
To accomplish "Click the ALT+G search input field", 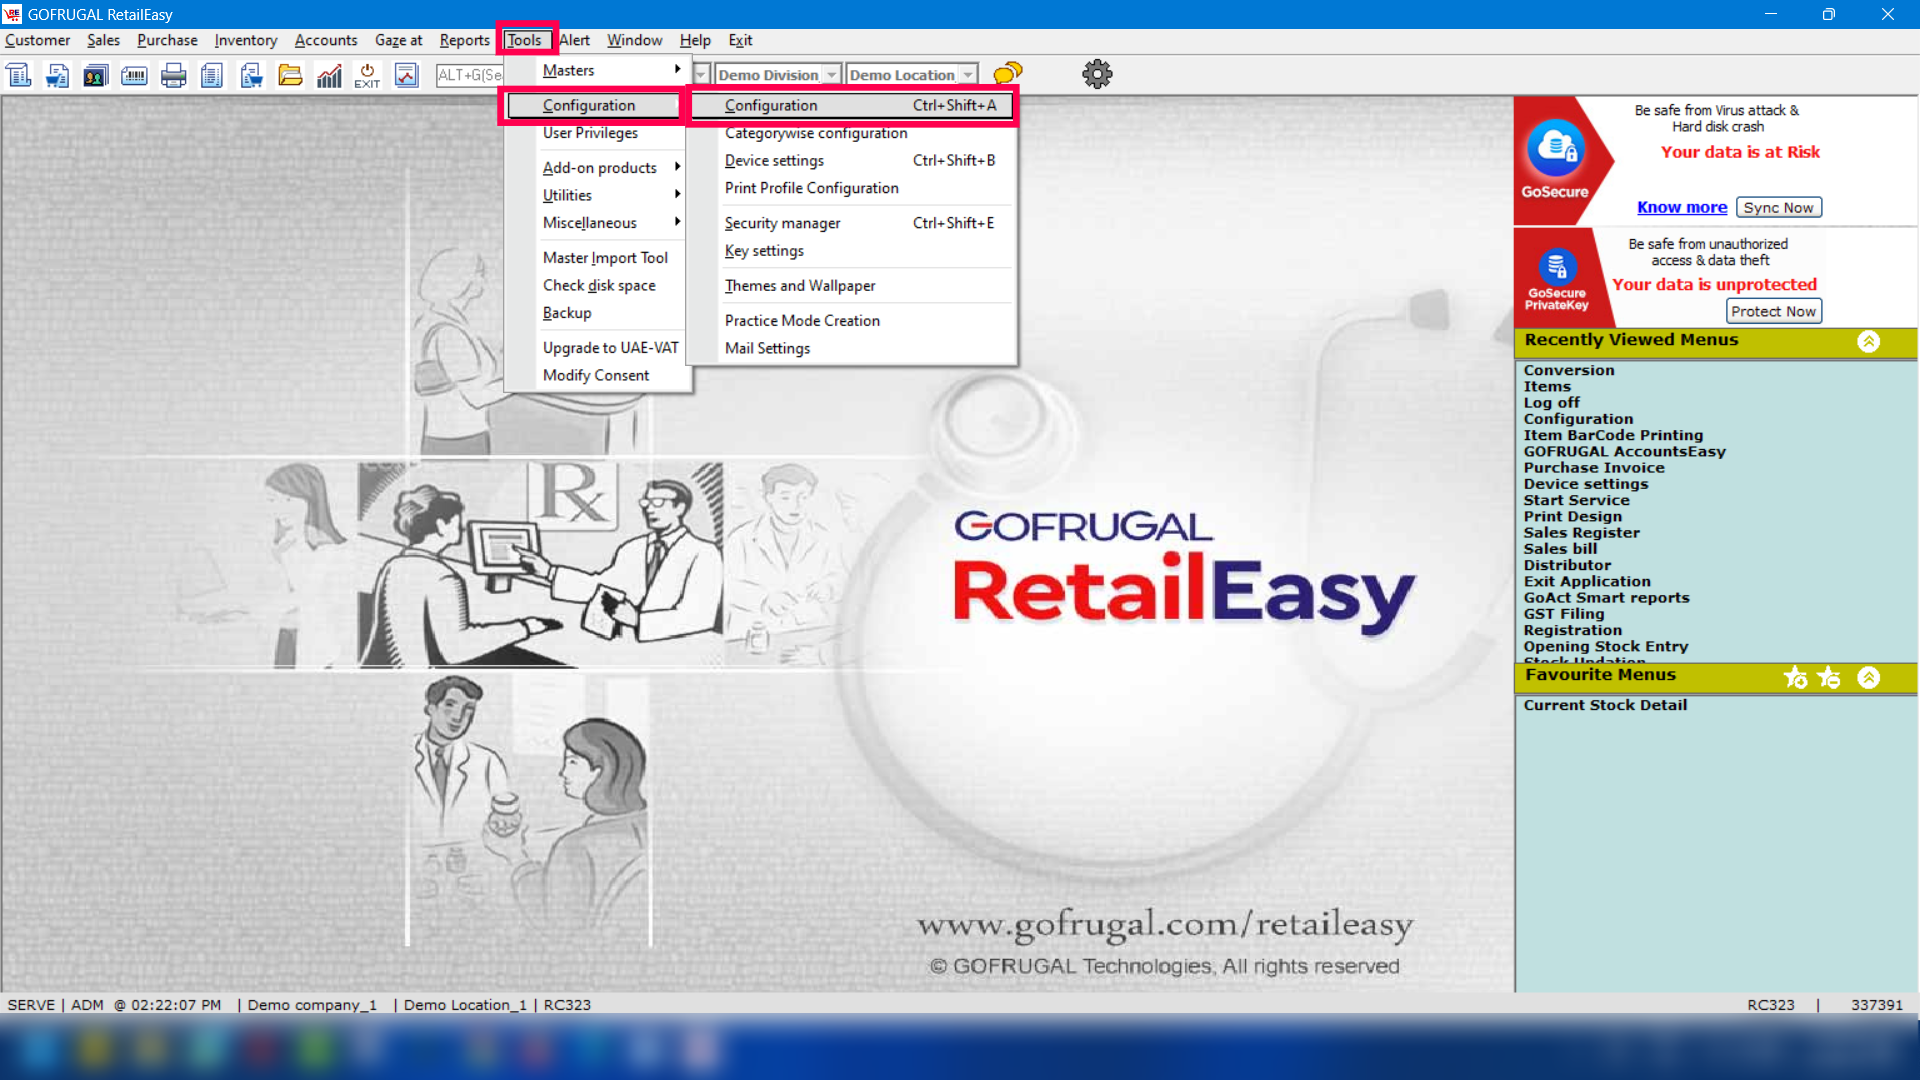I will click(x=470, y=75).
